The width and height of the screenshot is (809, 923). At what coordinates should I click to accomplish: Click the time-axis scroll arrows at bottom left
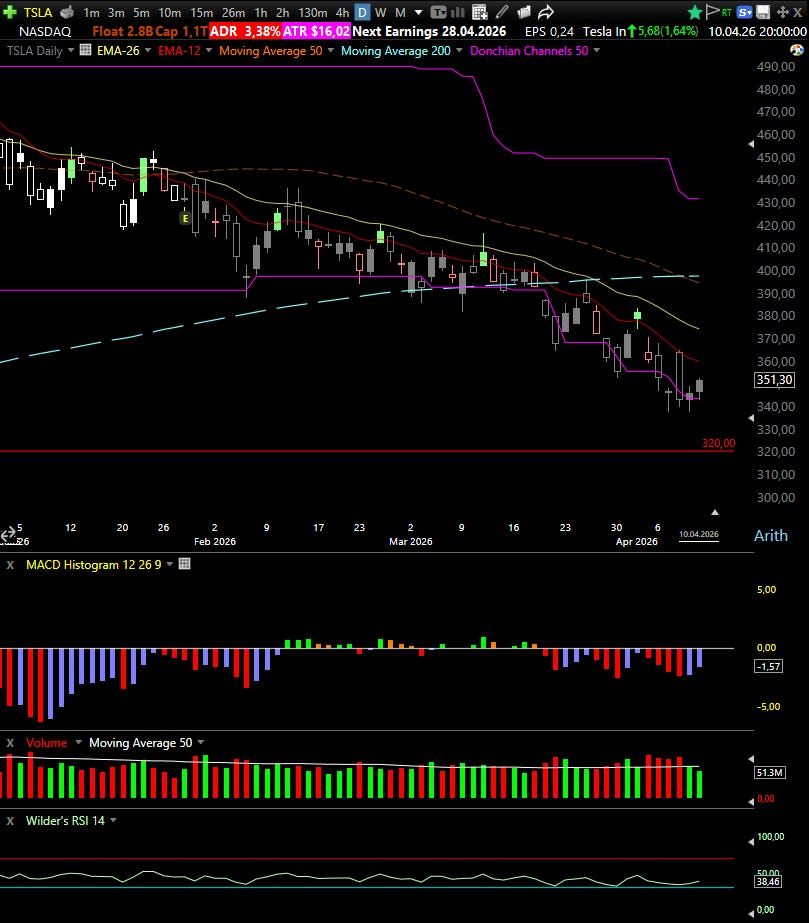(x=8, y=534)
